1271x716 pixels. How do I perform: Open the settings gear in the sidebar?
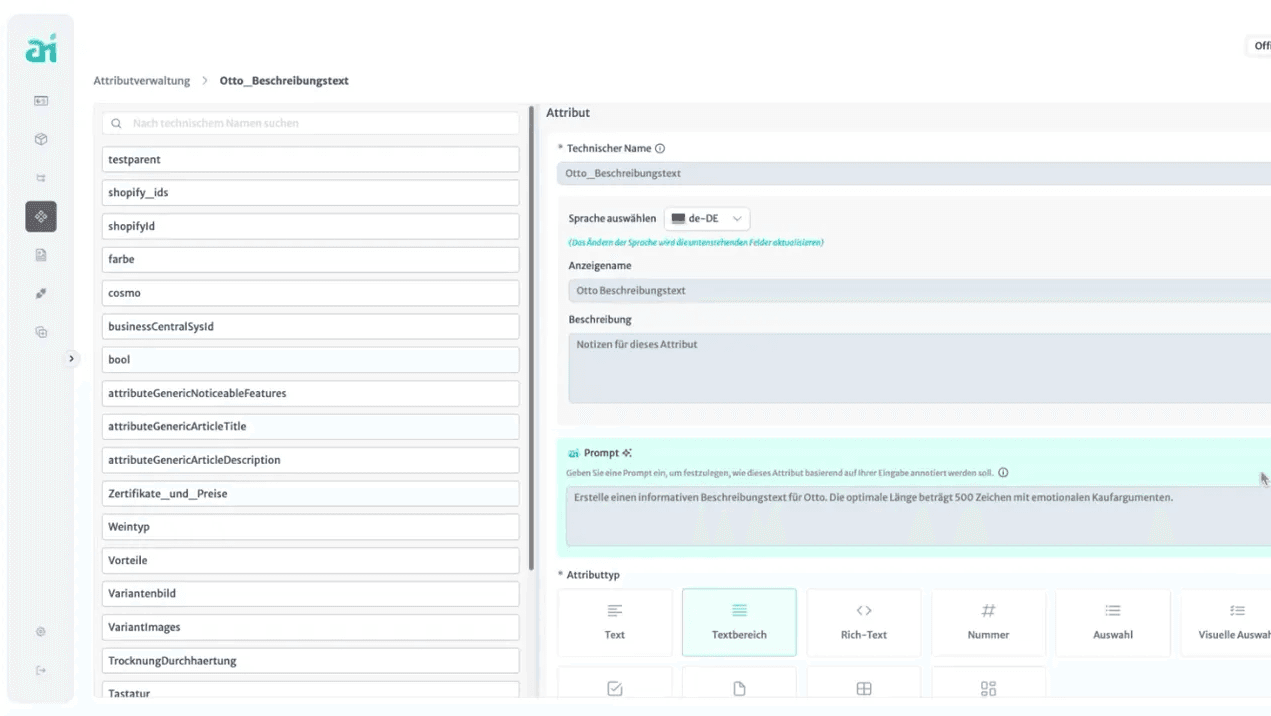pyautogui.click(x=41, y=632)
